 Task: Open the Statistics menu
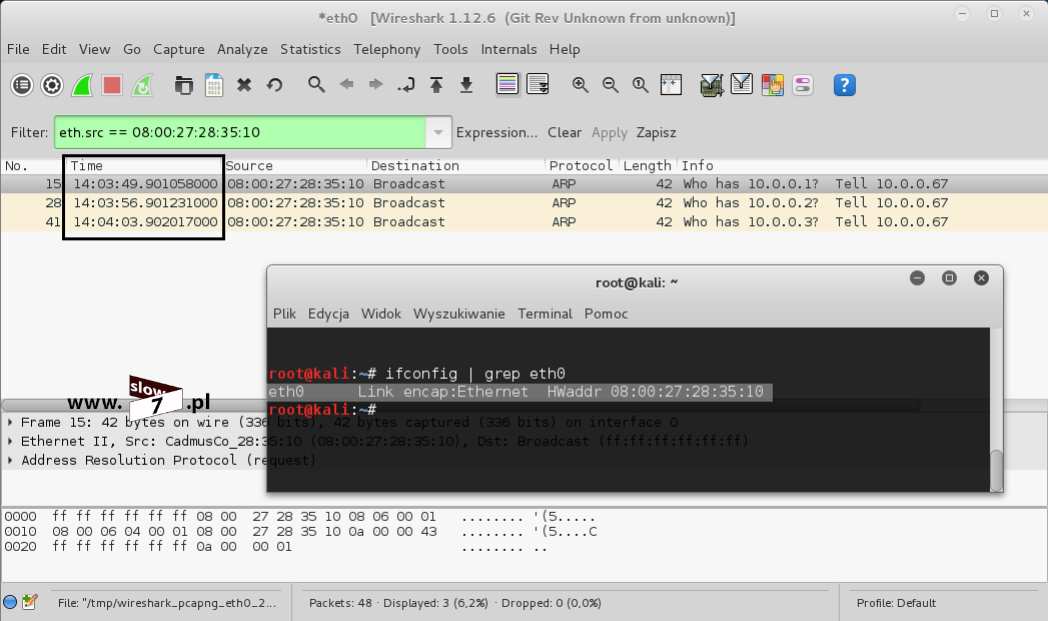point(310,49)
